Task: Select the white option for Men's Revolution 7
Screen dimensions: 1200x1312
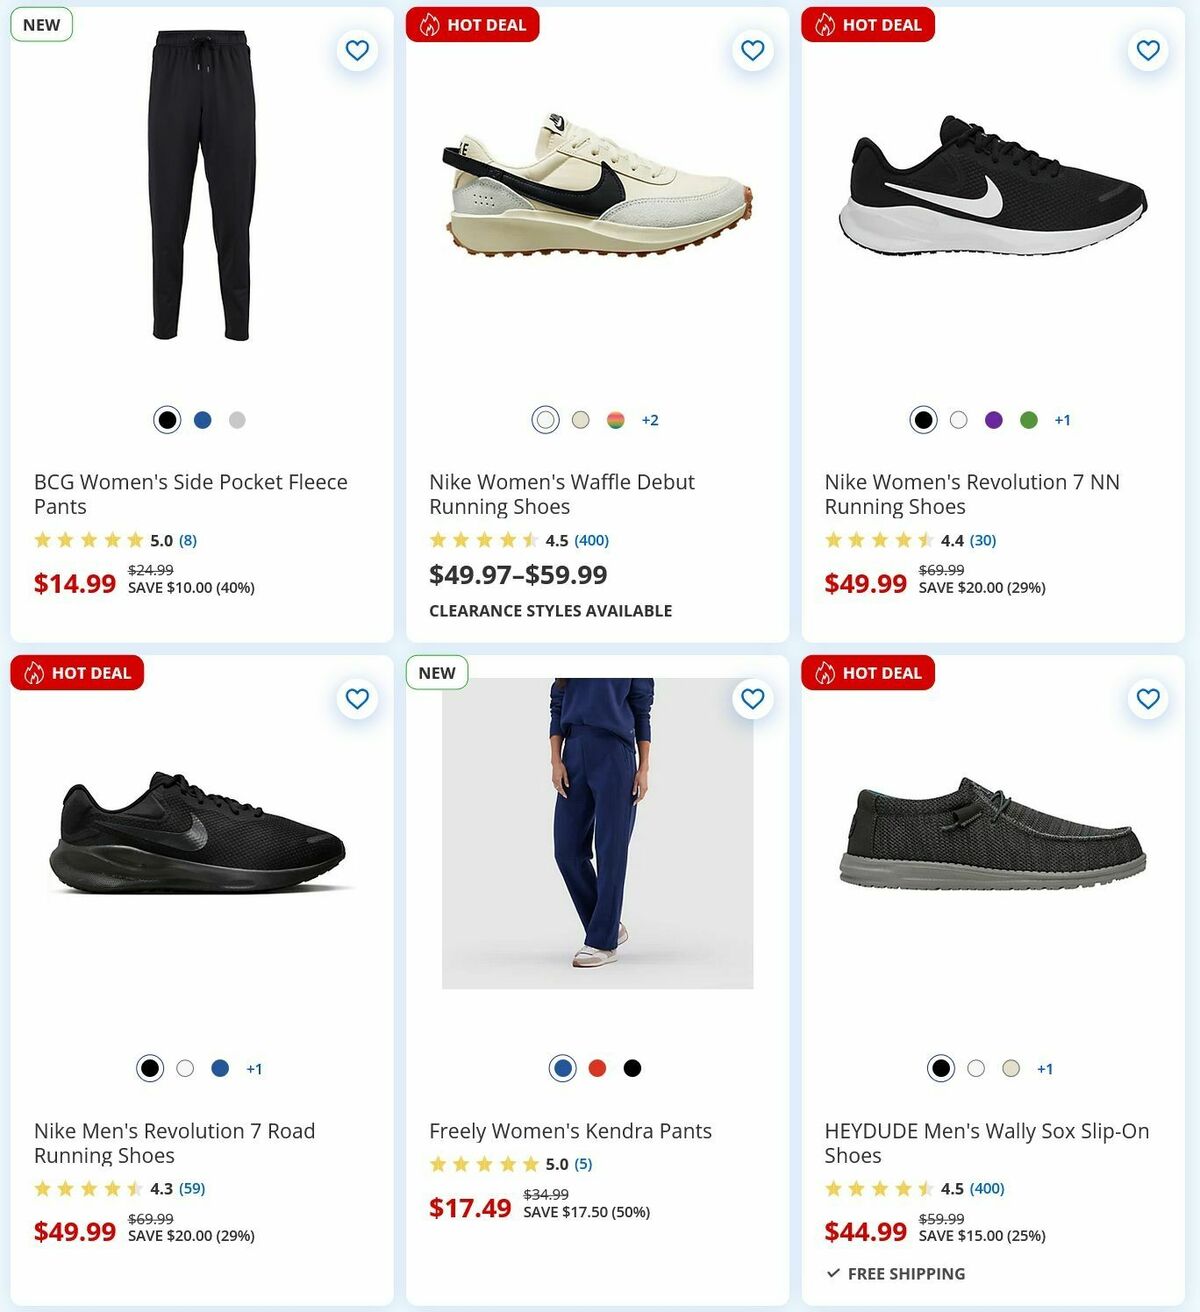Action: pyautogui.click(x=184, y=1068)
